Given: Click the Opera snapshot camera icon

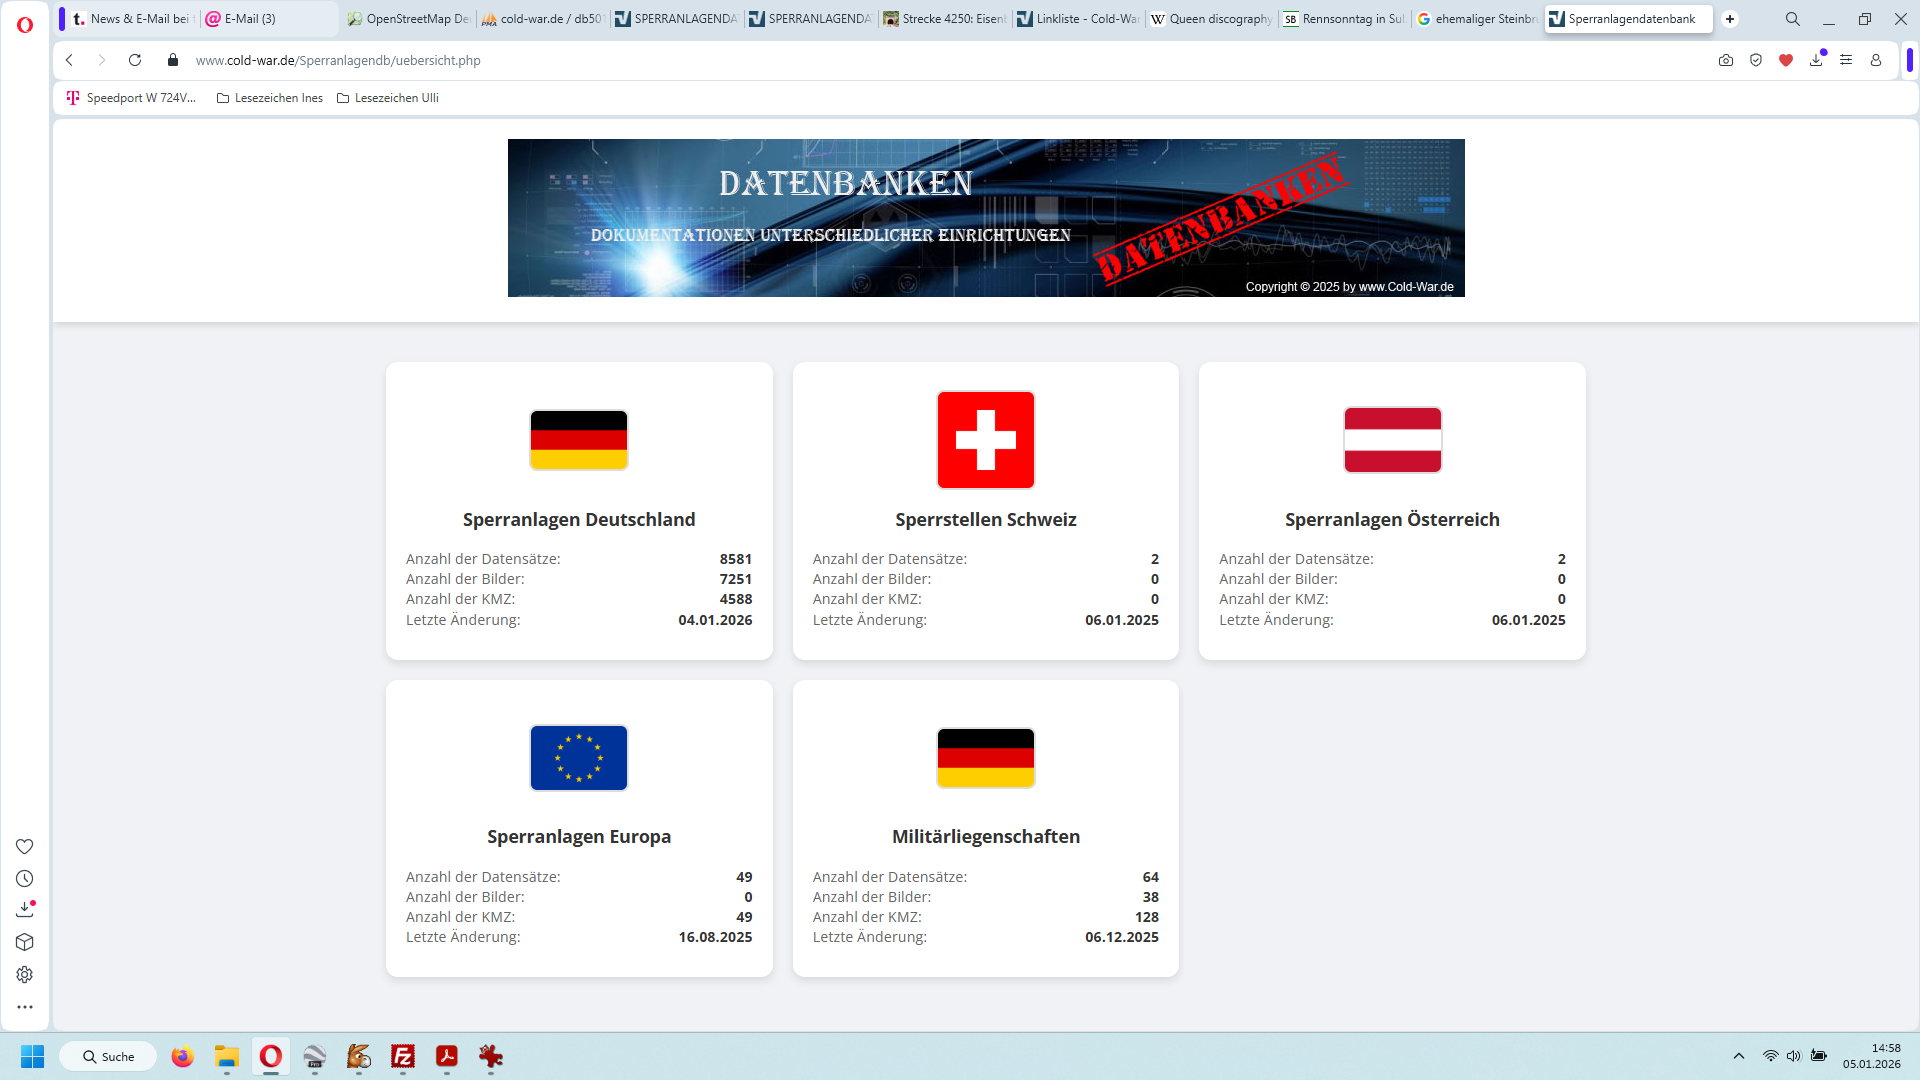Looking at the screenshot, I should pyautogui.click(x=1726, y=60).
